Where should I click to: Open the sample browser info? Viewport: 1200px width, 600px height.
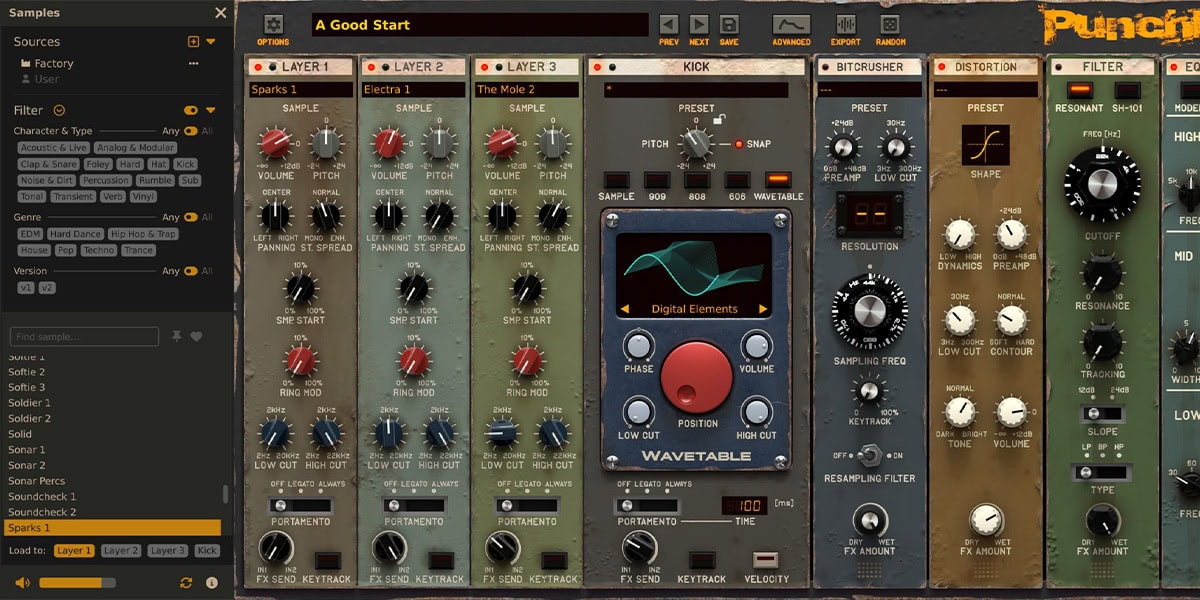tap(212, 582)
